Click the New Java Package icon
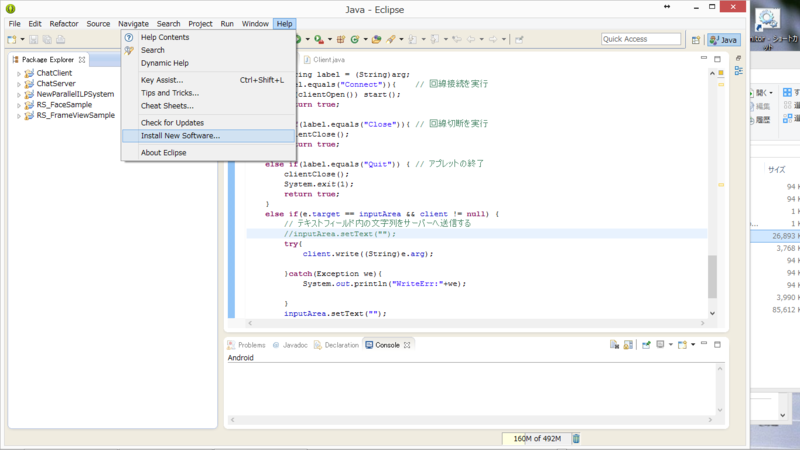Viewport: 800px width, 450px height. (x=341, y=39)
